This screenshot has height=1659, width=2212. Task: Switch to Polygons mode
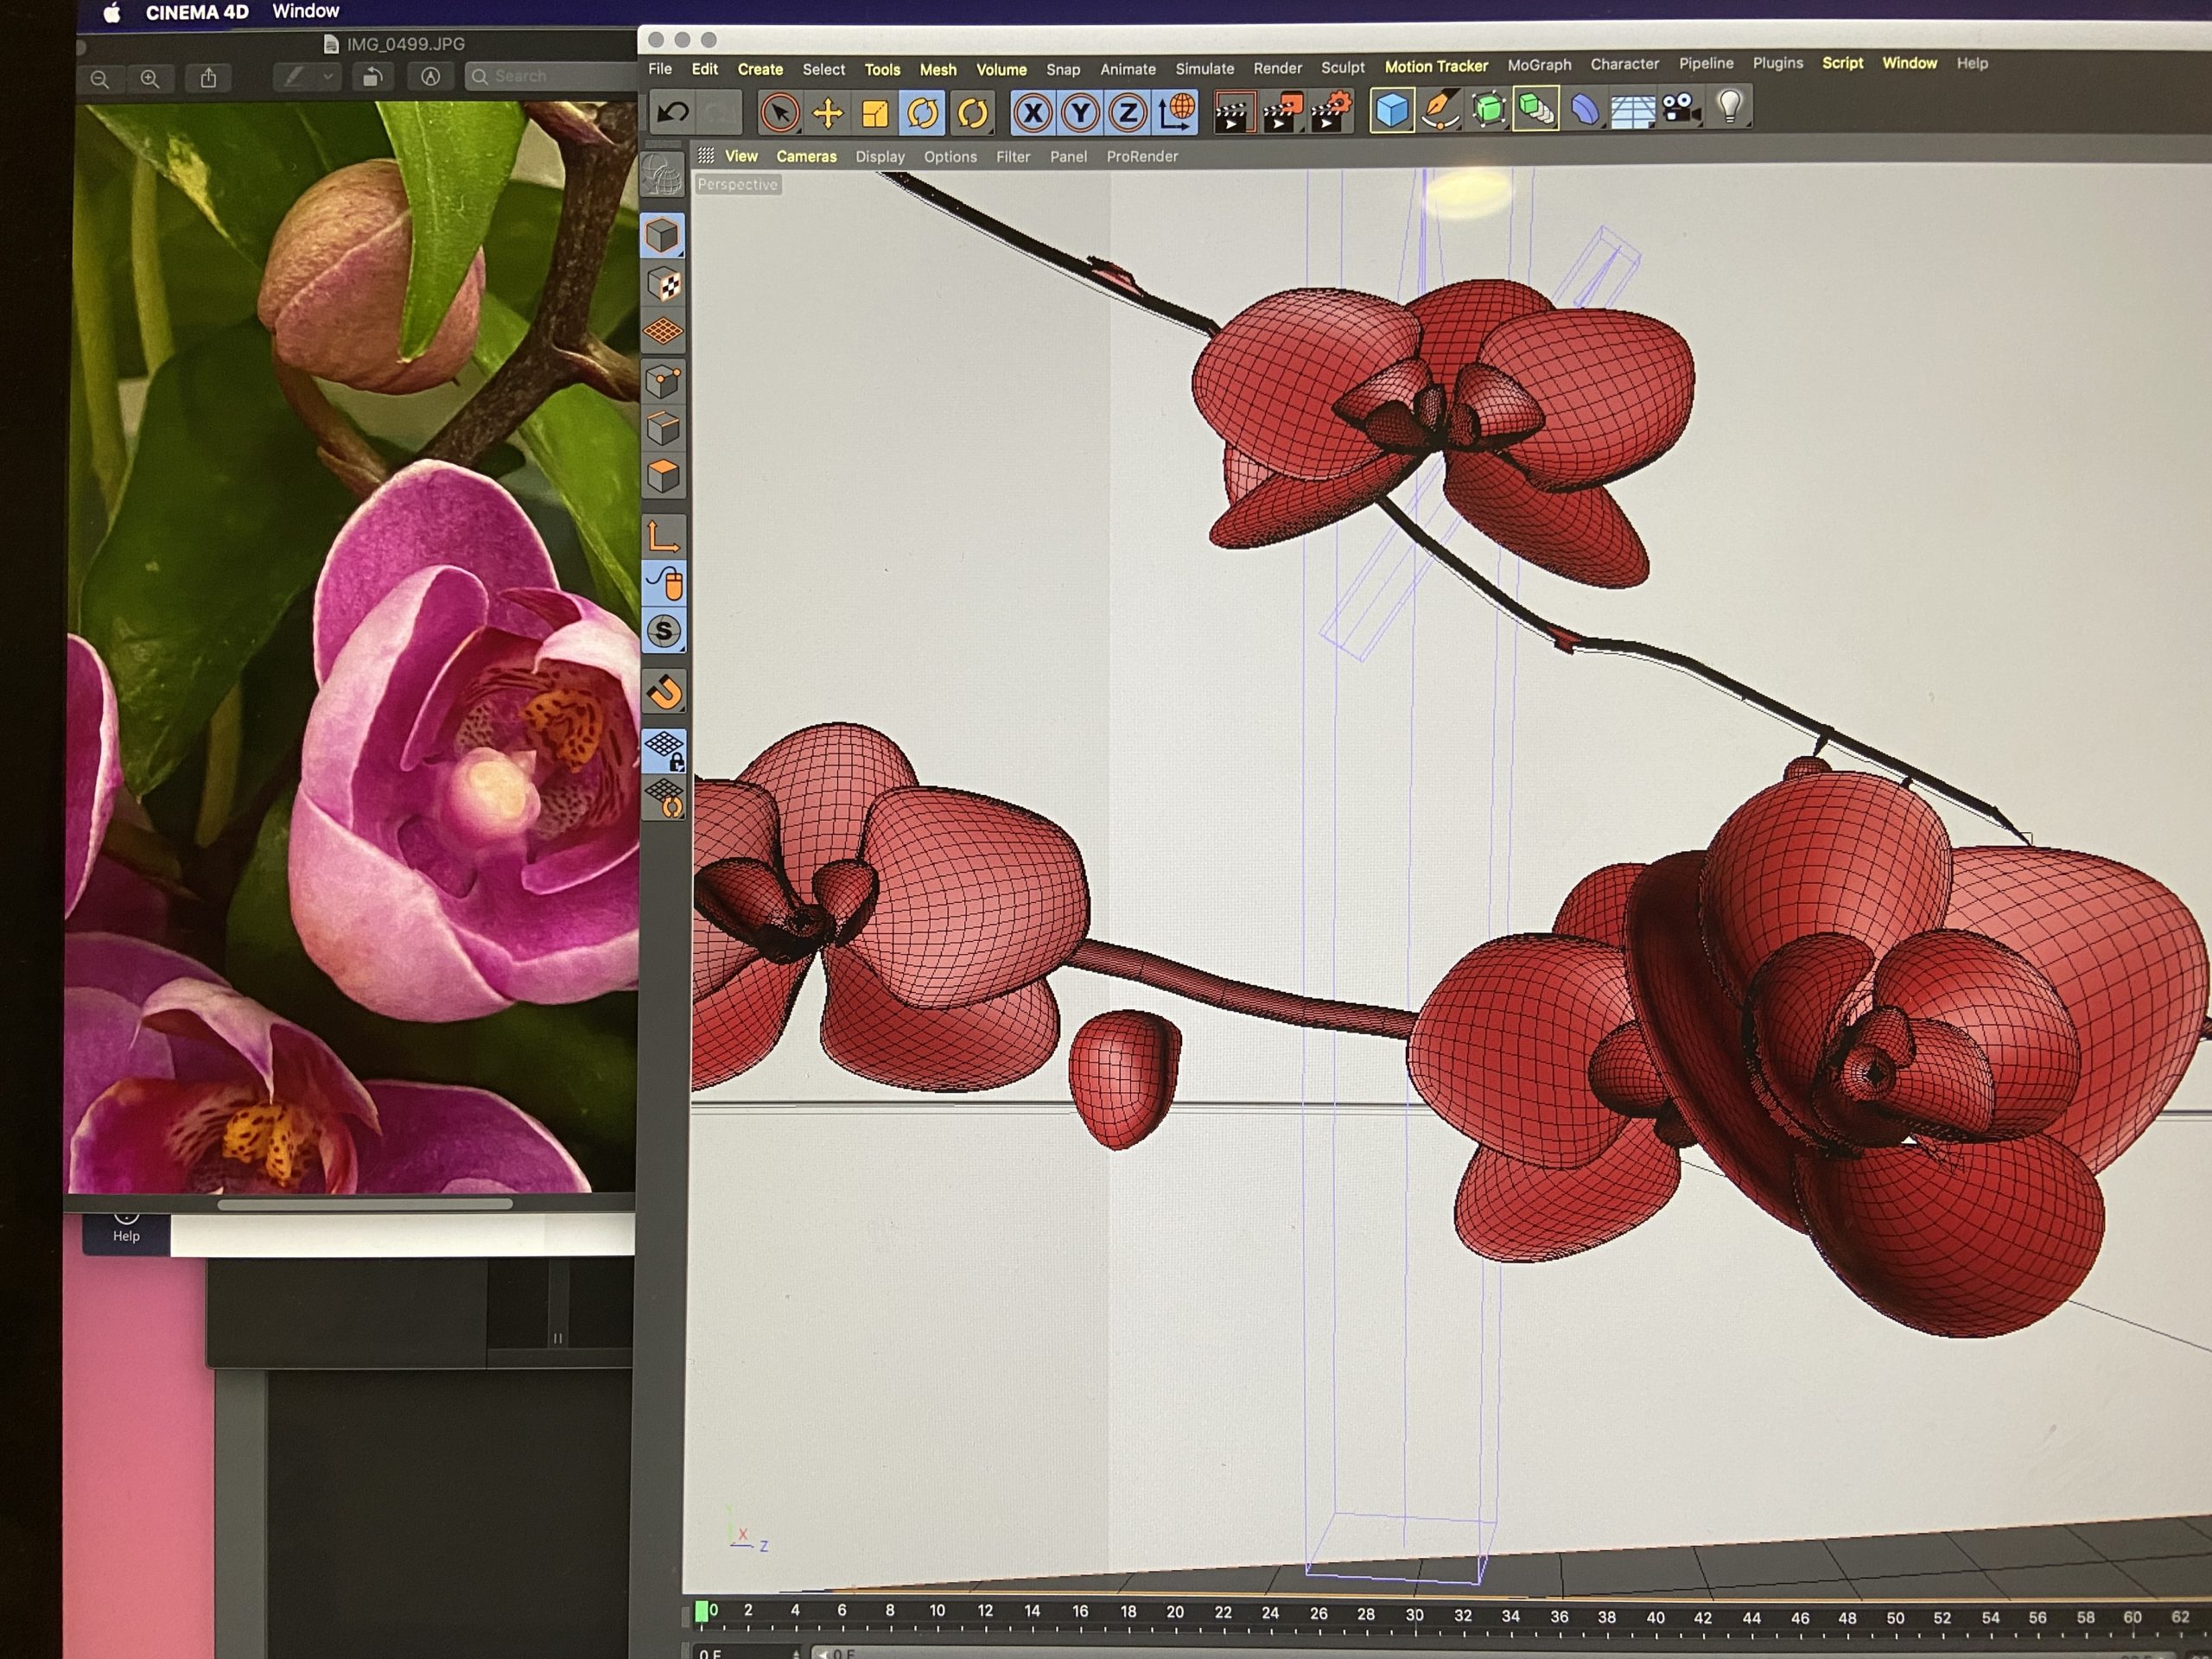(662, 476)
